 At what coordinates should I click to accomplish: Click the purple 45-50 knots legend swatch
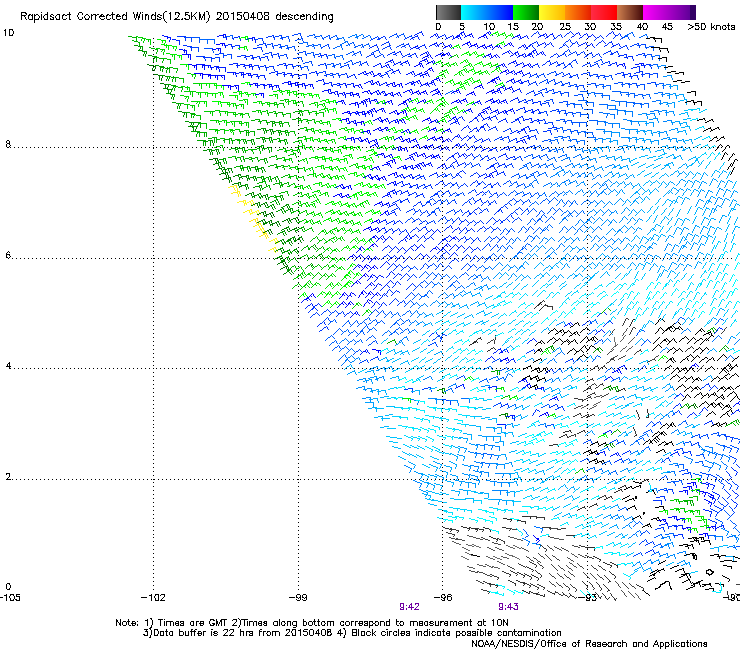[682, 12]
